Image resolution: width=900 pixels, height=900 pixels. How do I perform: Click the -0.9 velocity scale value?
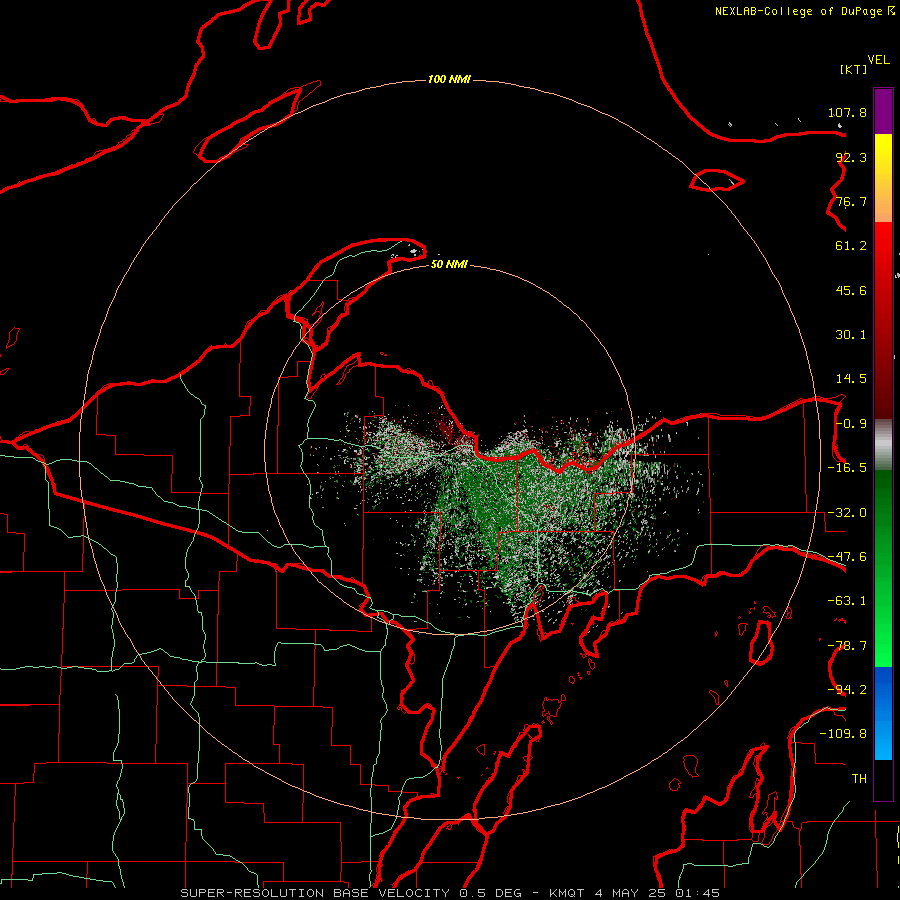coord(851,424)
